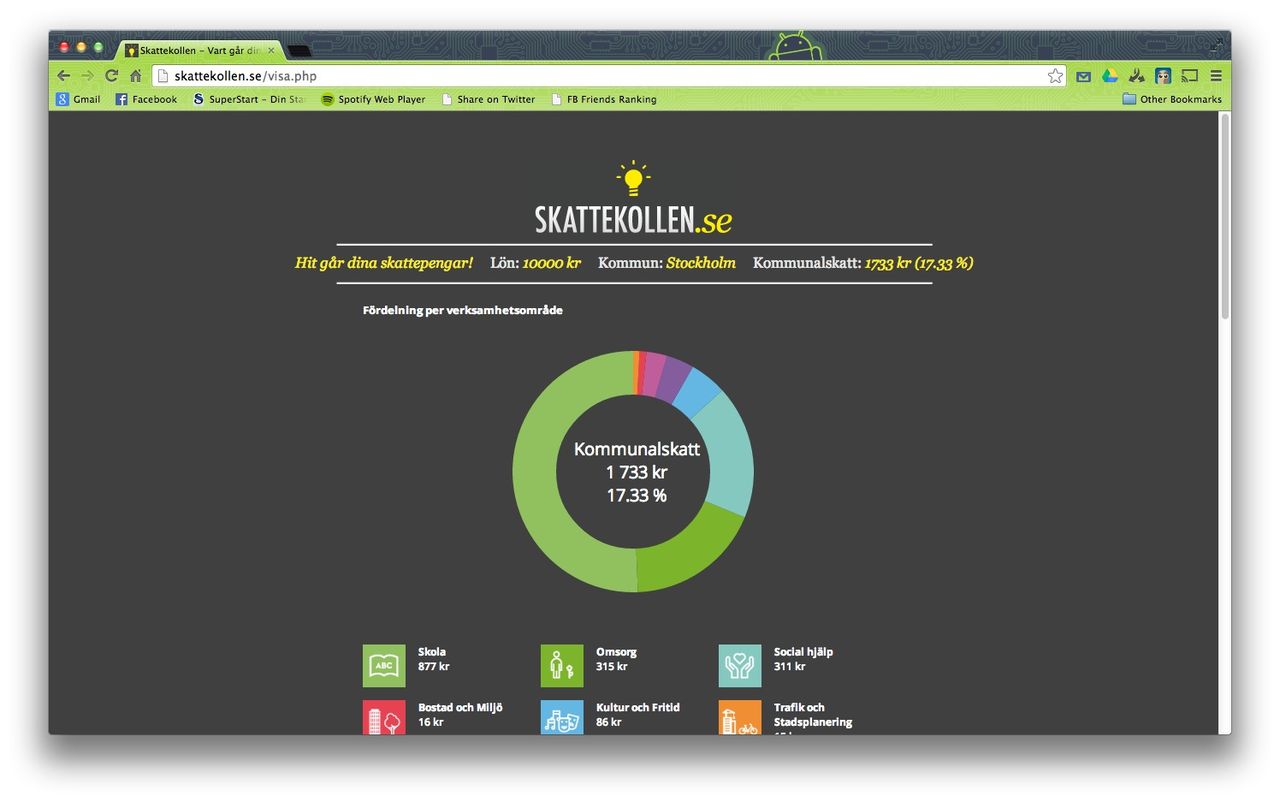Click the Bostad och Miljö 16 kr label
Screen dimensions: 1280x802
tap(460, 714)
